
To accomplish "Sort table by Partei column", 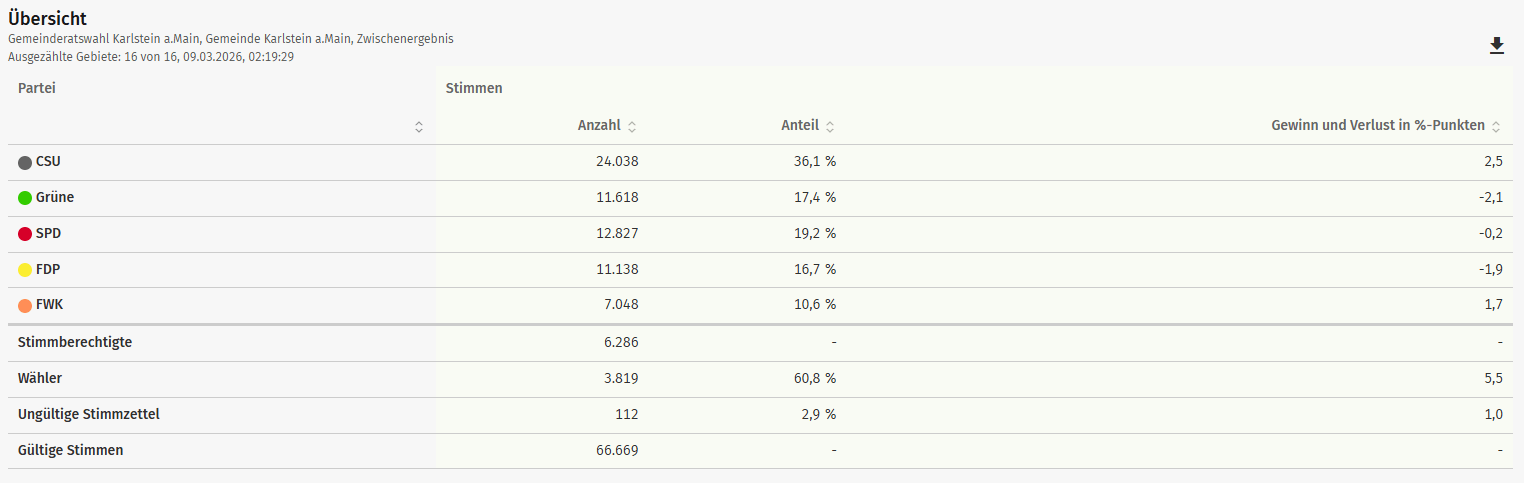I will pyautogui.click(x=419, y=127).
